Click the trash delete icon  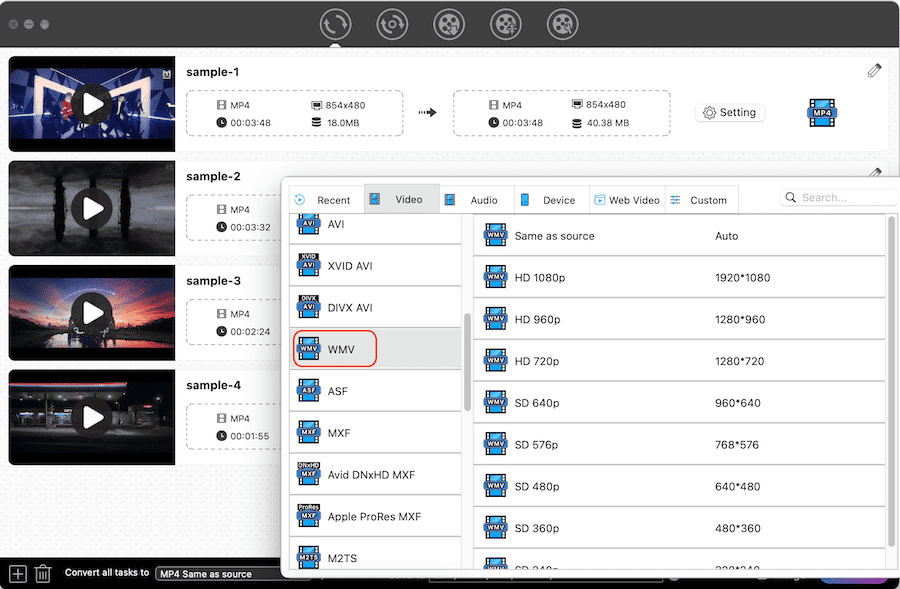point(43,574)
